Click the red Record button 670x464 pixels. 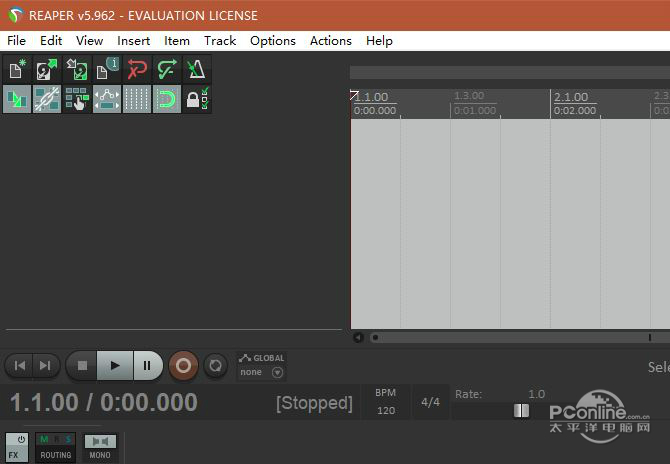point(184,366)
